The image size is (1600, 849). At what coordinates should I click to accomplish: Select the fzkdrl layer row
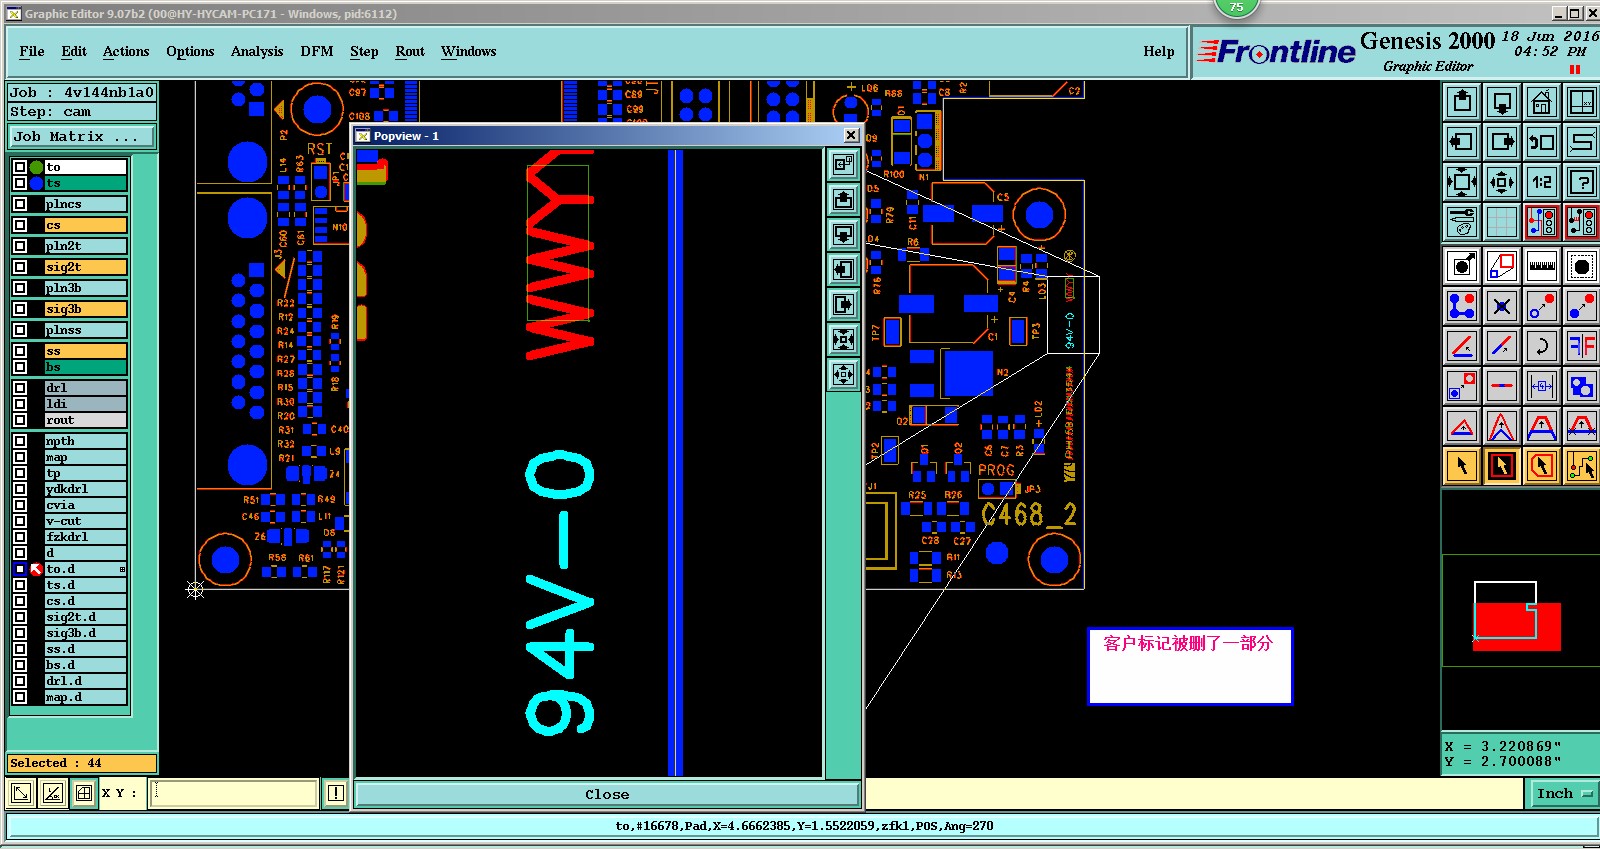point(85,537)
